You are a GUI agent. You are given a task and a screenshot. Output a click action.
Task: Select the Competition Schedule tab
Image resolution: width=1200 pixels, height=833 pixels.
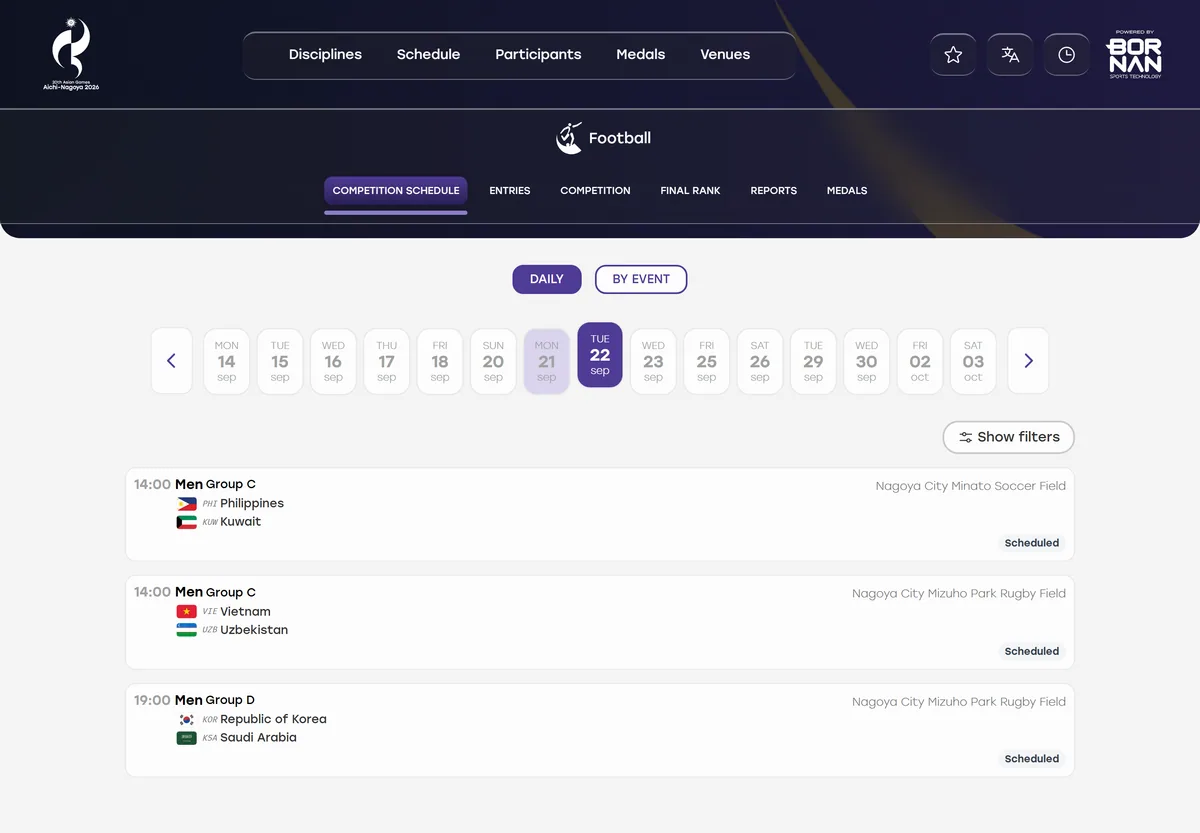click(396, 191)
